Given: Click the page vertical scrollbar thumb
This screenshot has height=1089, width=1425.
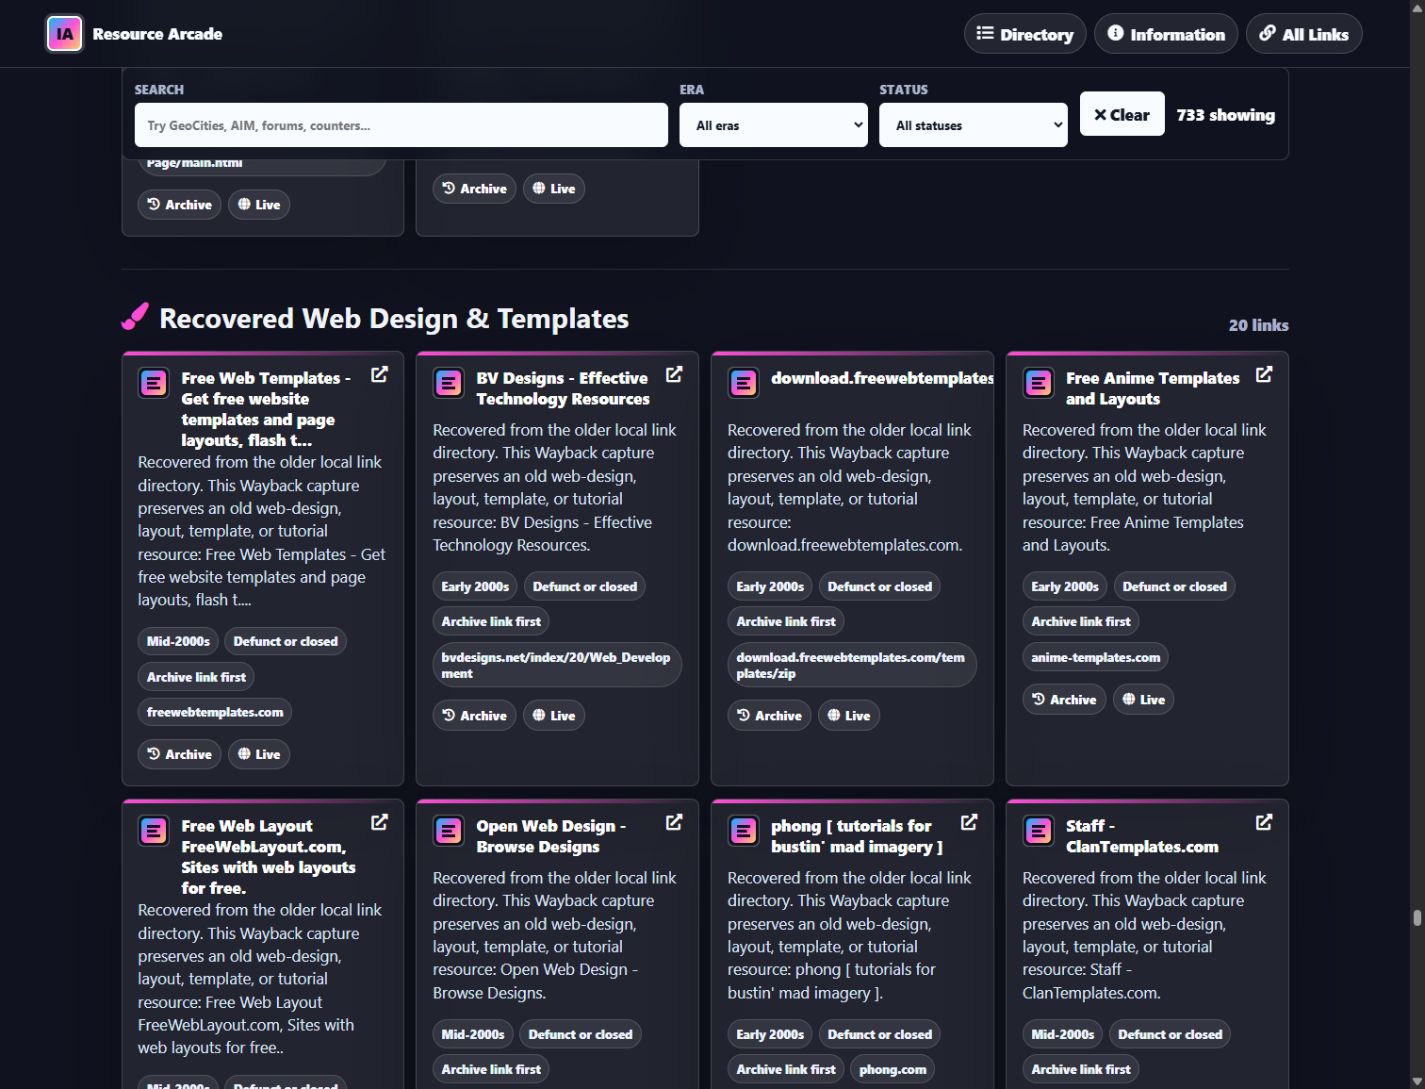Looking at the screenshot, I should (x=1416, y=917).
